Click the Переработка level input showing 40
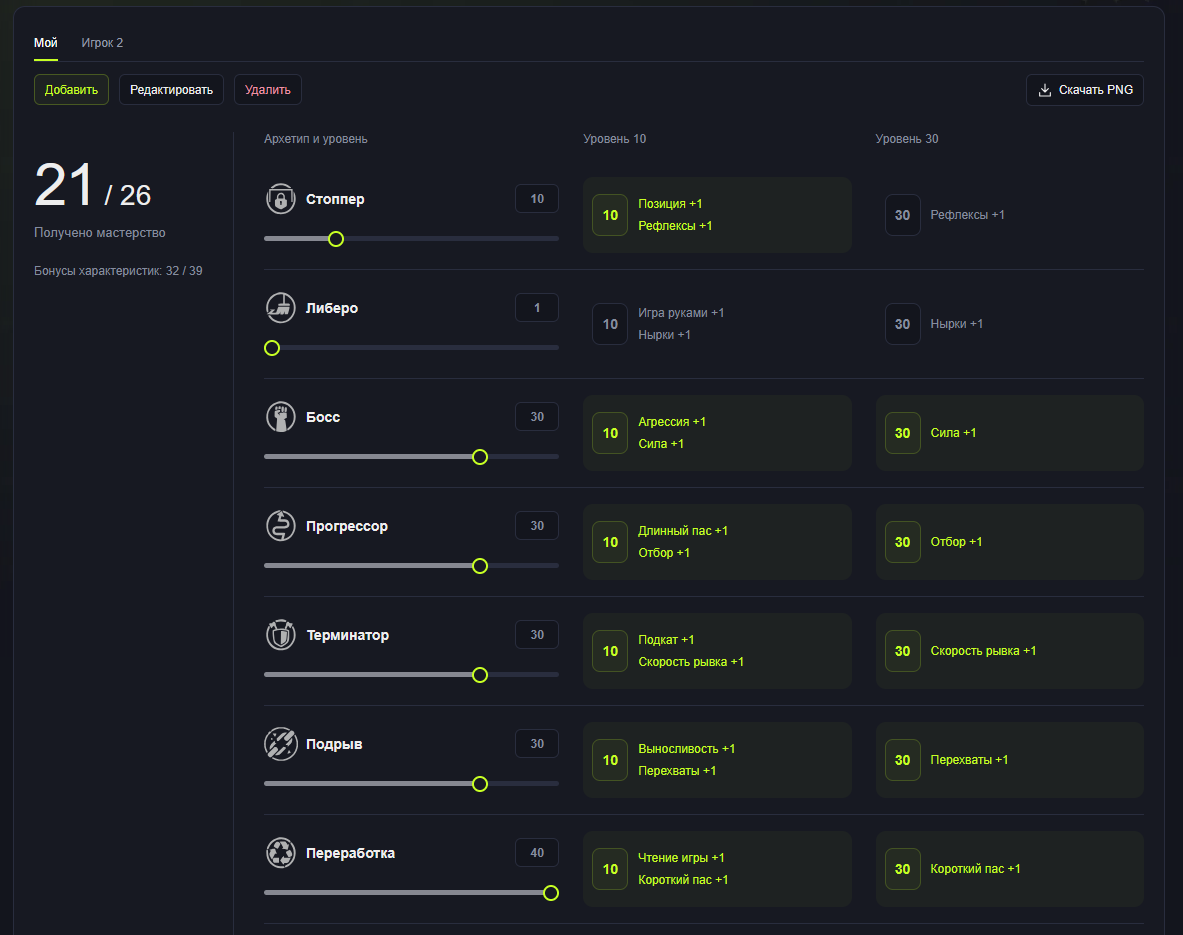The width and height of the screenshot is (1183, 935). pos(537,853)
